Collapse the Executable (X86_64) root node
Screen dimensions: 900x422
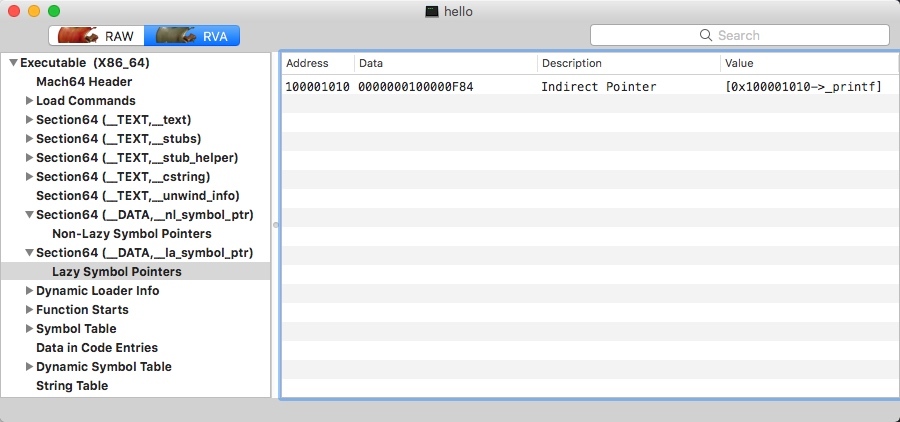(13, 63)
